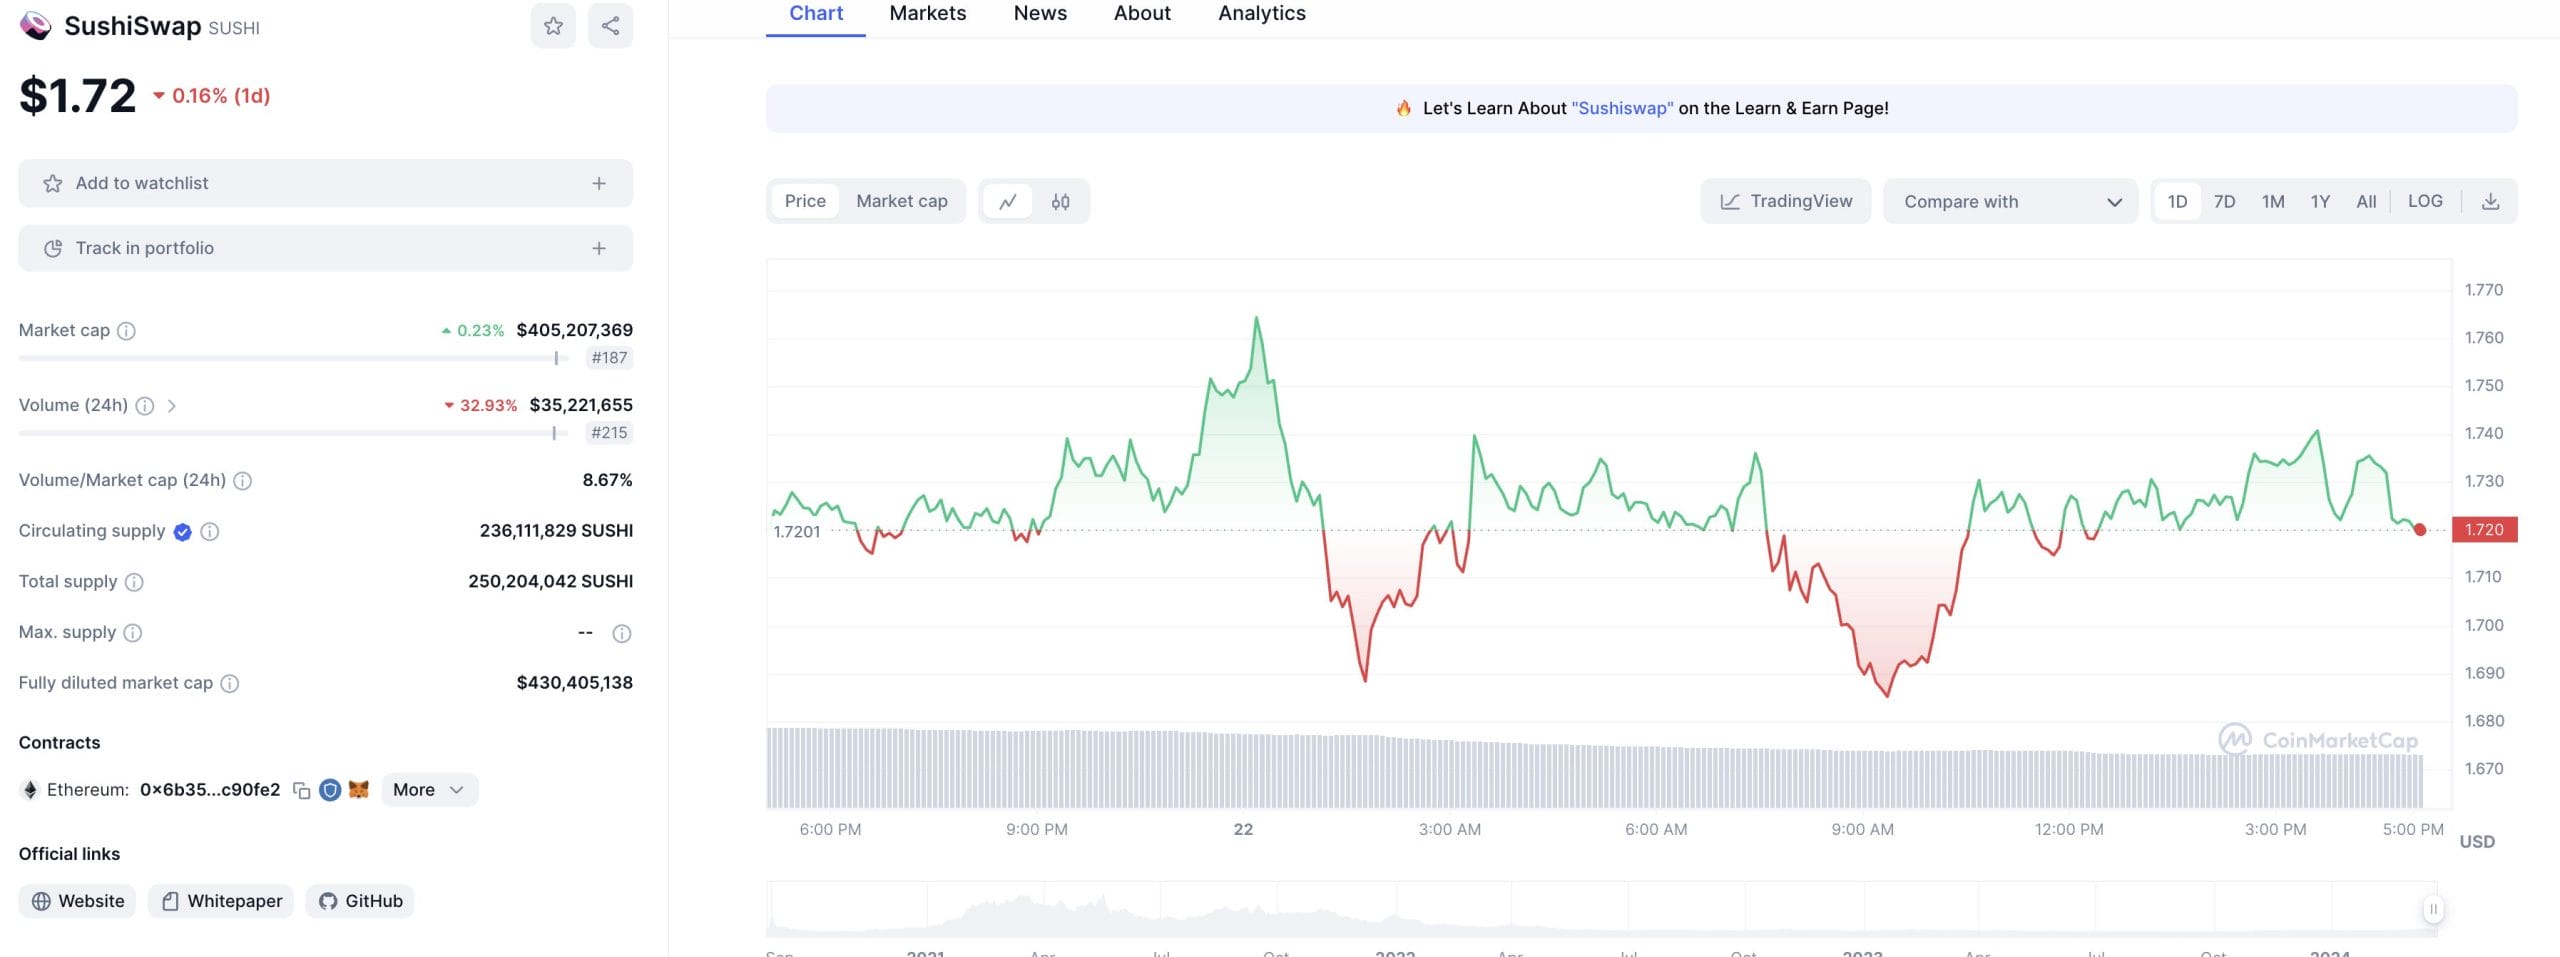The width and height of the screenshot is (2560, 957).
Task: Open the share icon next to SushiSwap
Action: [x=610, y=26]
